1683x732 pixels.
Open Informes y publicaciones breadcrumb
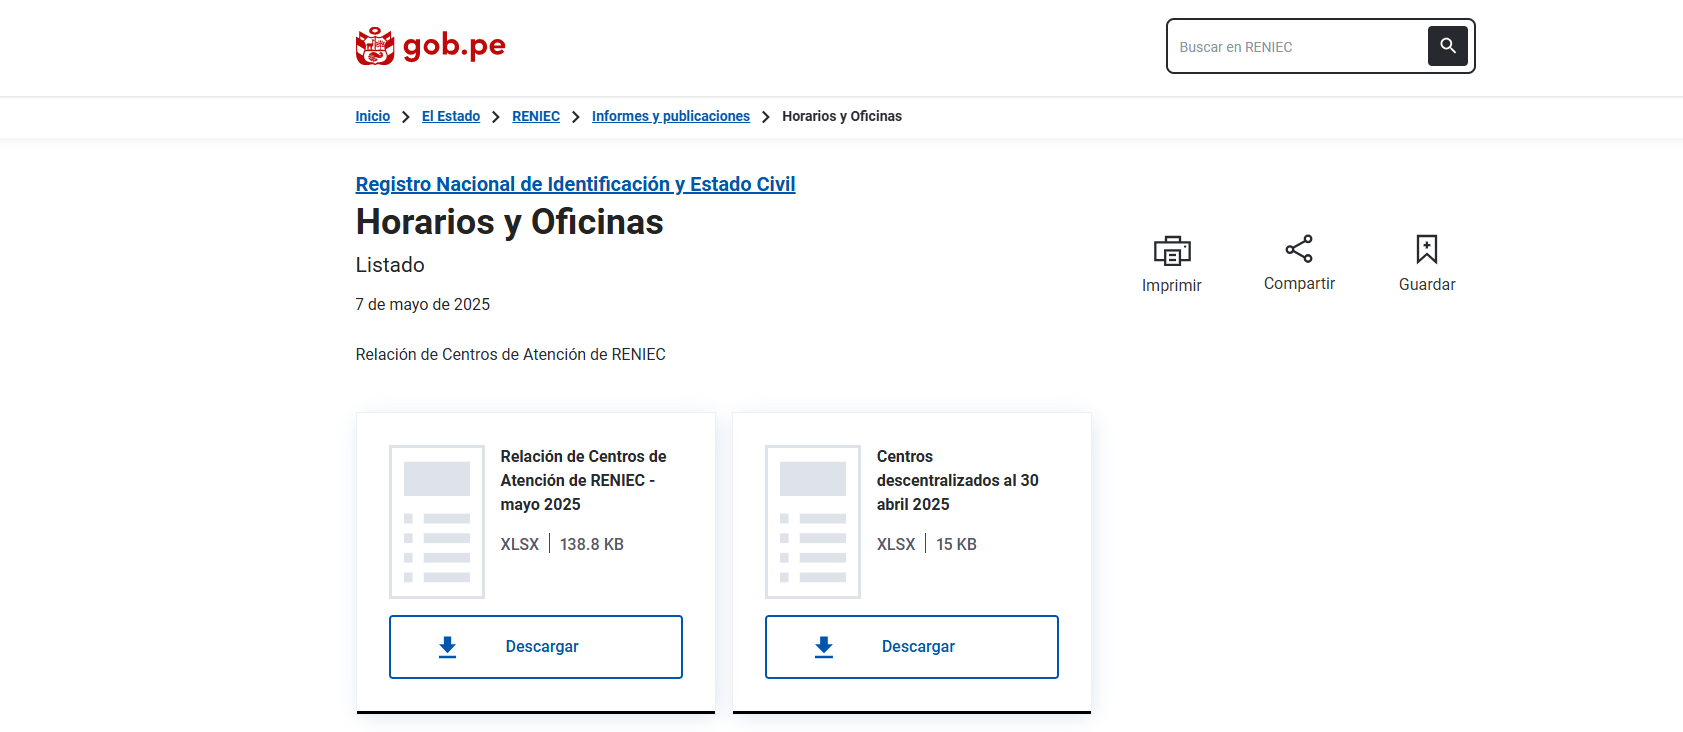point(671,116)
